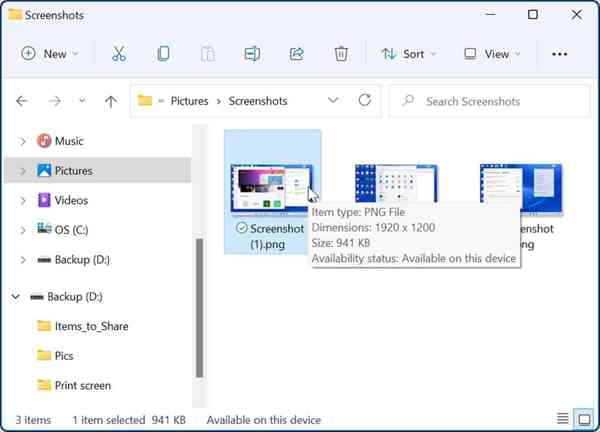Screen dimensions: 600x432
Task: Click the Search Screenshots field
Action: (489, 101)
